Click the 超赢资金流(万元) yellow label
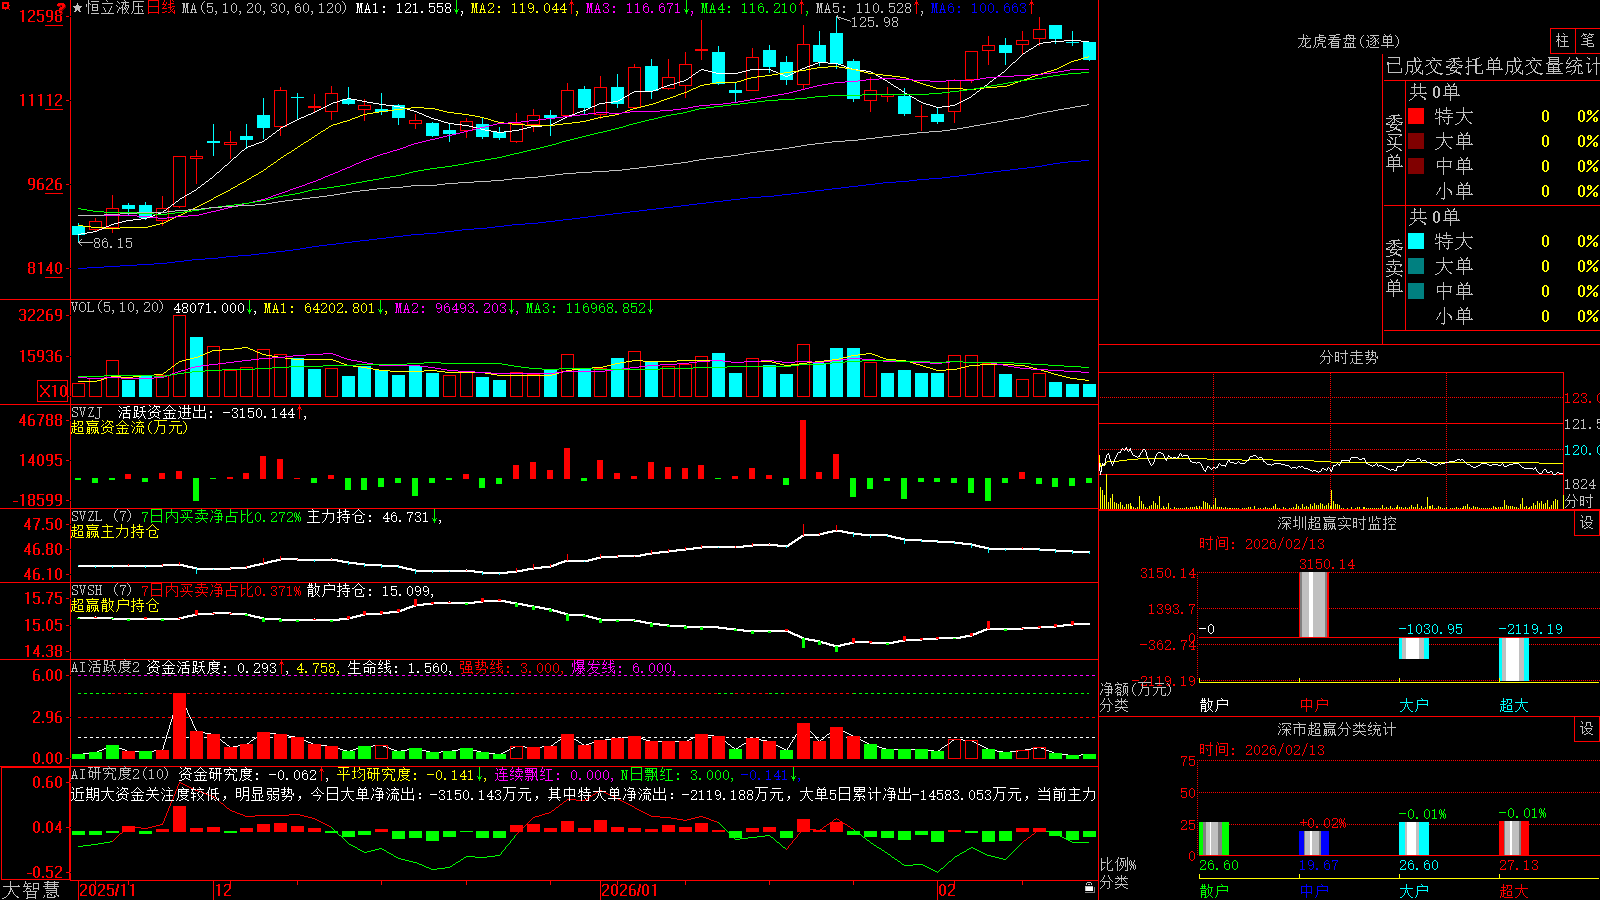Image resolution: width=1600 pixels, height=900 pixels. 129,427
